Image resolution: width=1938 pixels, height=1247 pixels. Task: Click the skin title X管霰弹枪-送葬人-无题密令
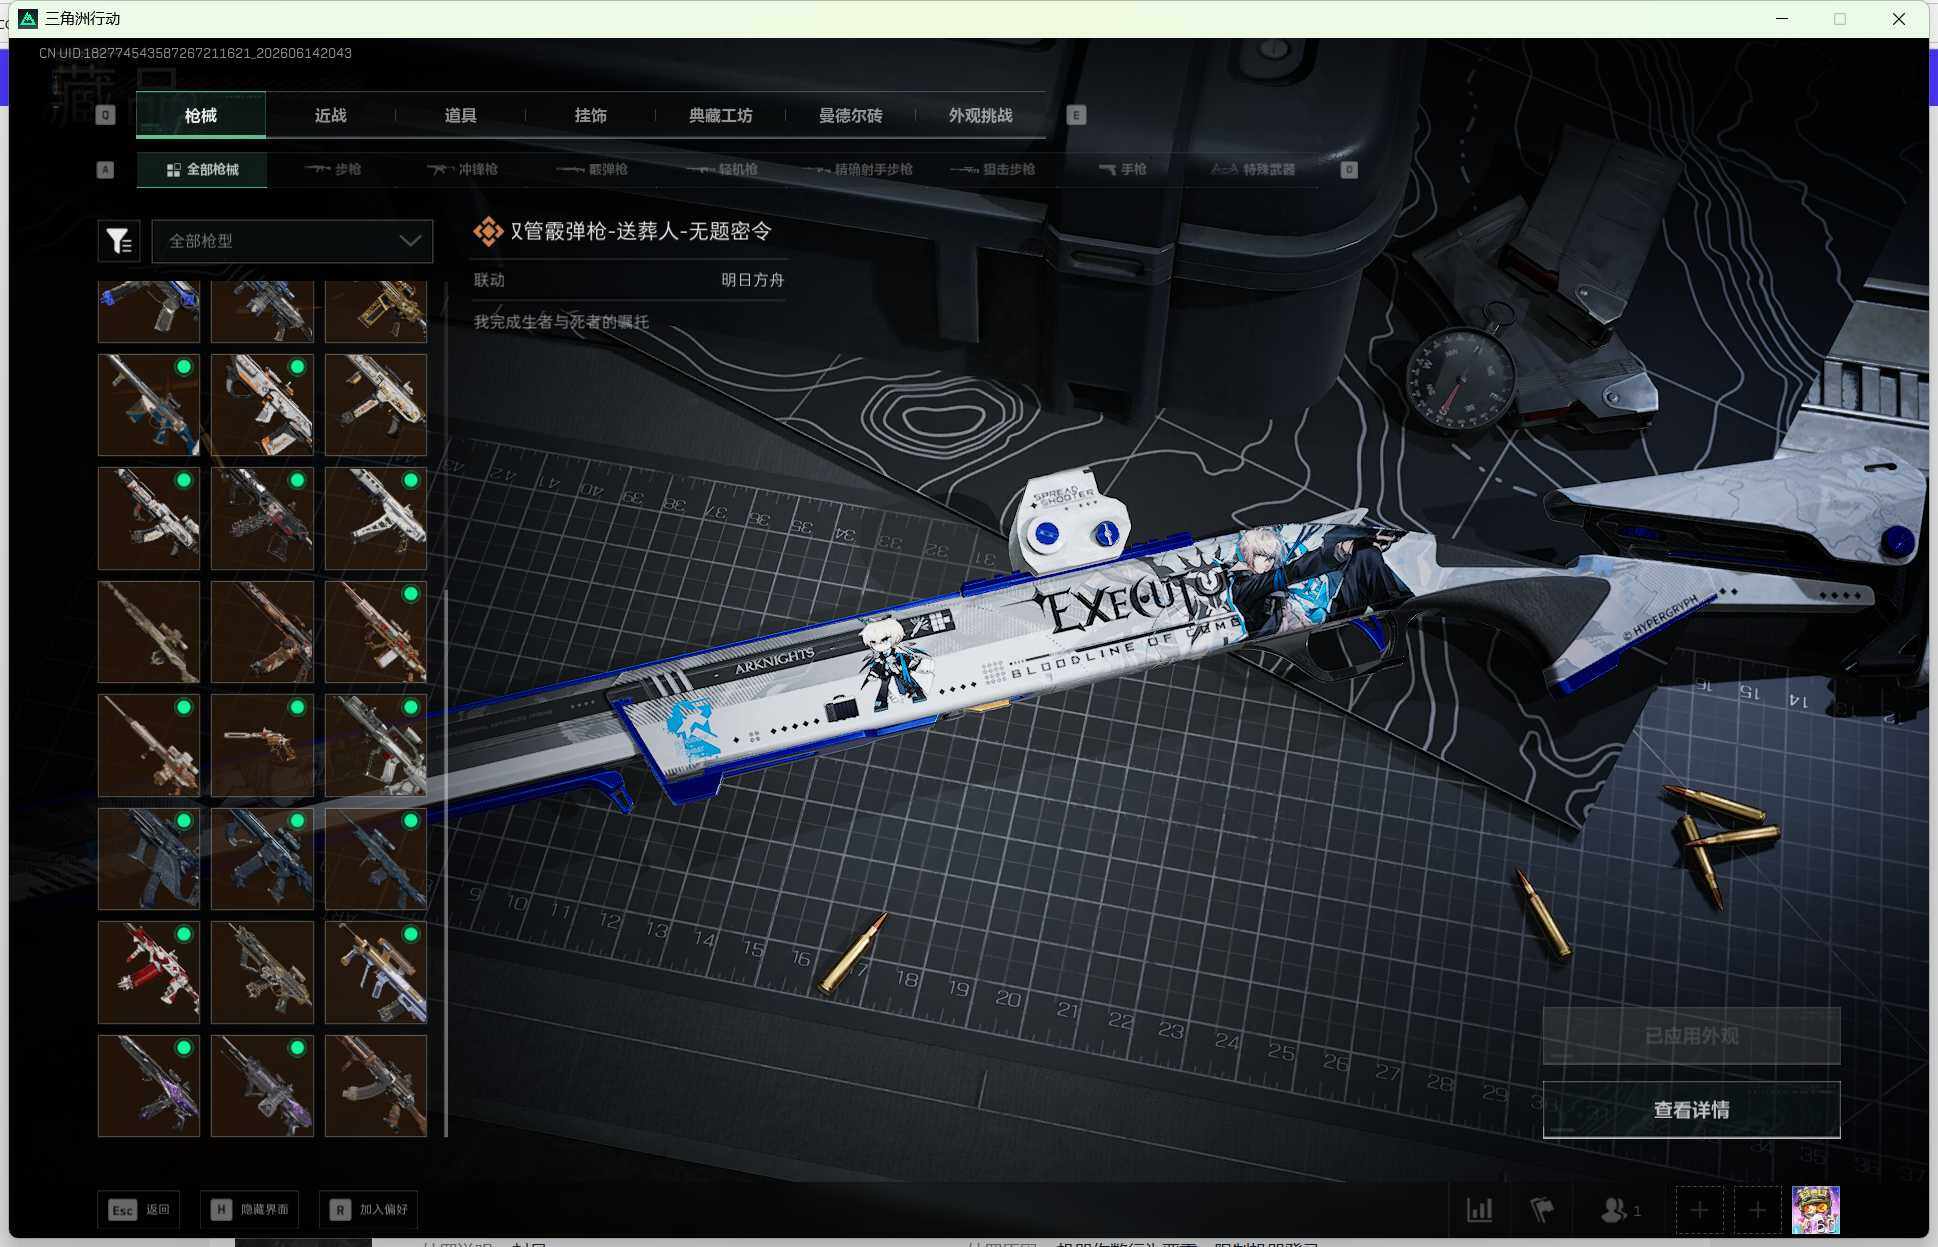point(641,231)
